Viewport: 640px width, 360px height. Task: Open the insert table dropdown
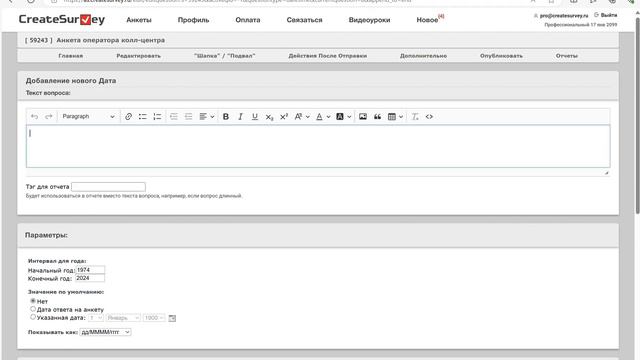click(395, 117)
